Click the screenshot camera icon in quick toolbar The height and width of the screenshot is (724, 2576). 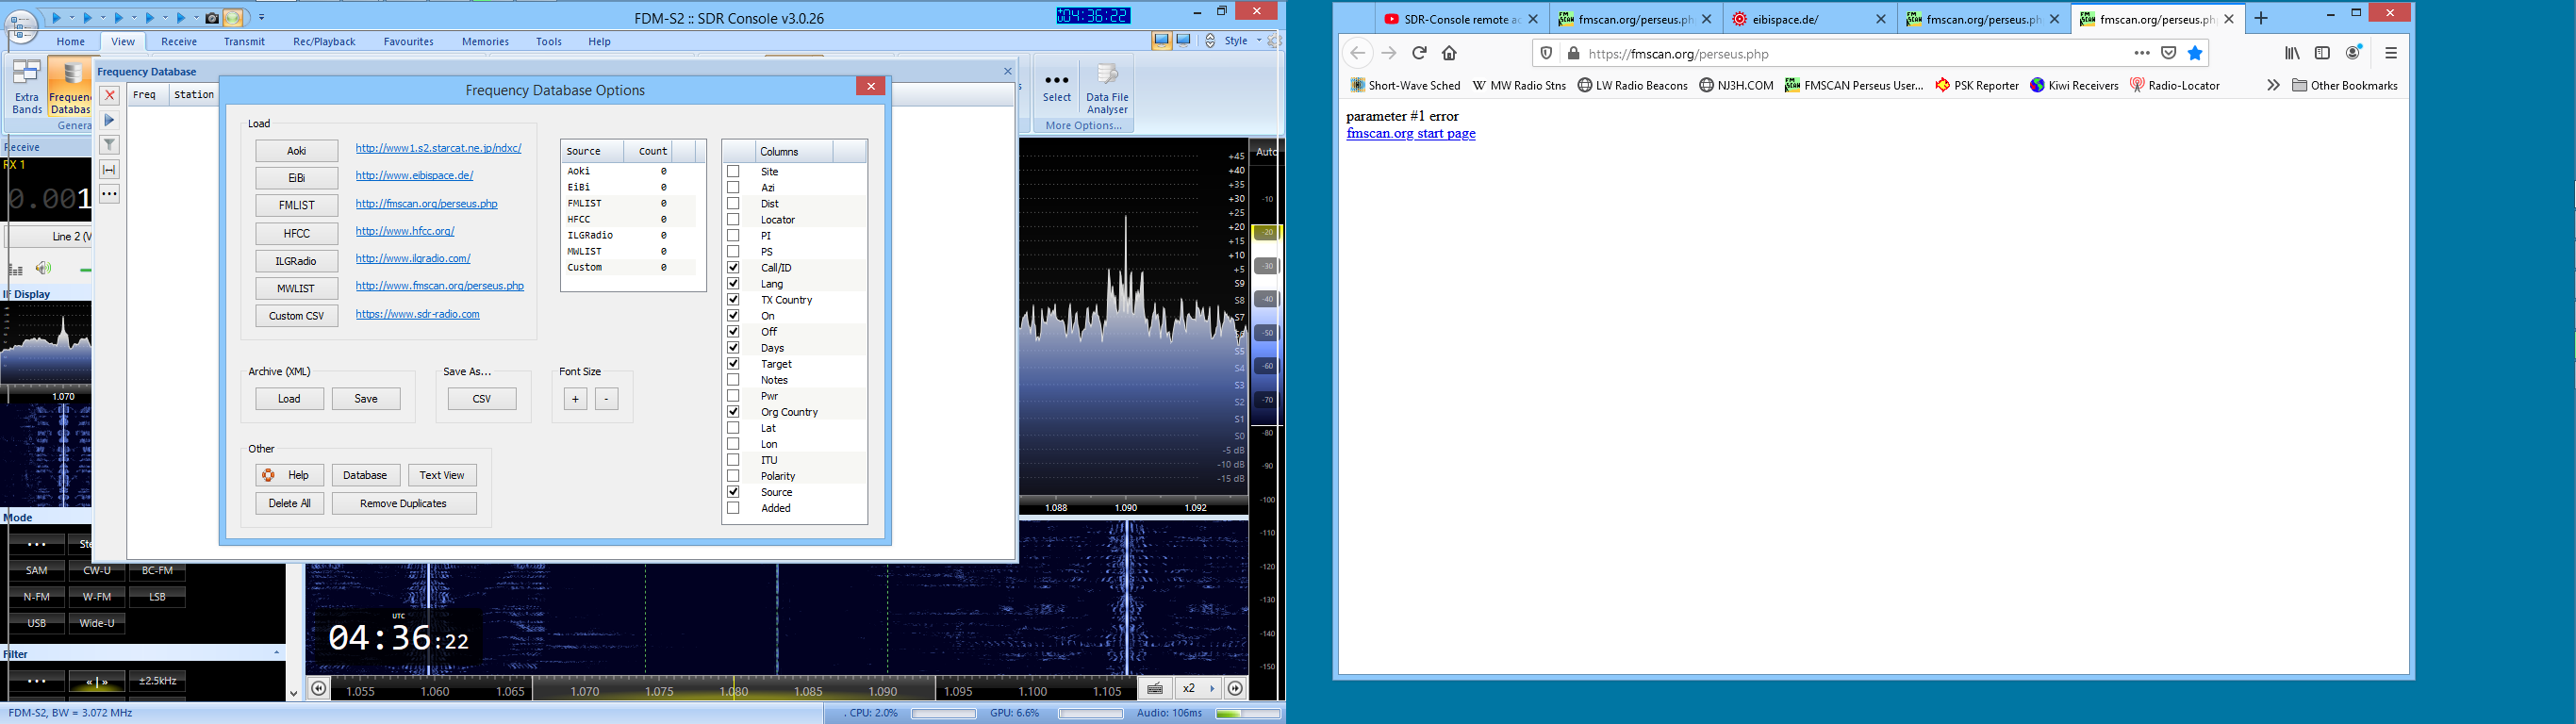click(x=212, y=18)
